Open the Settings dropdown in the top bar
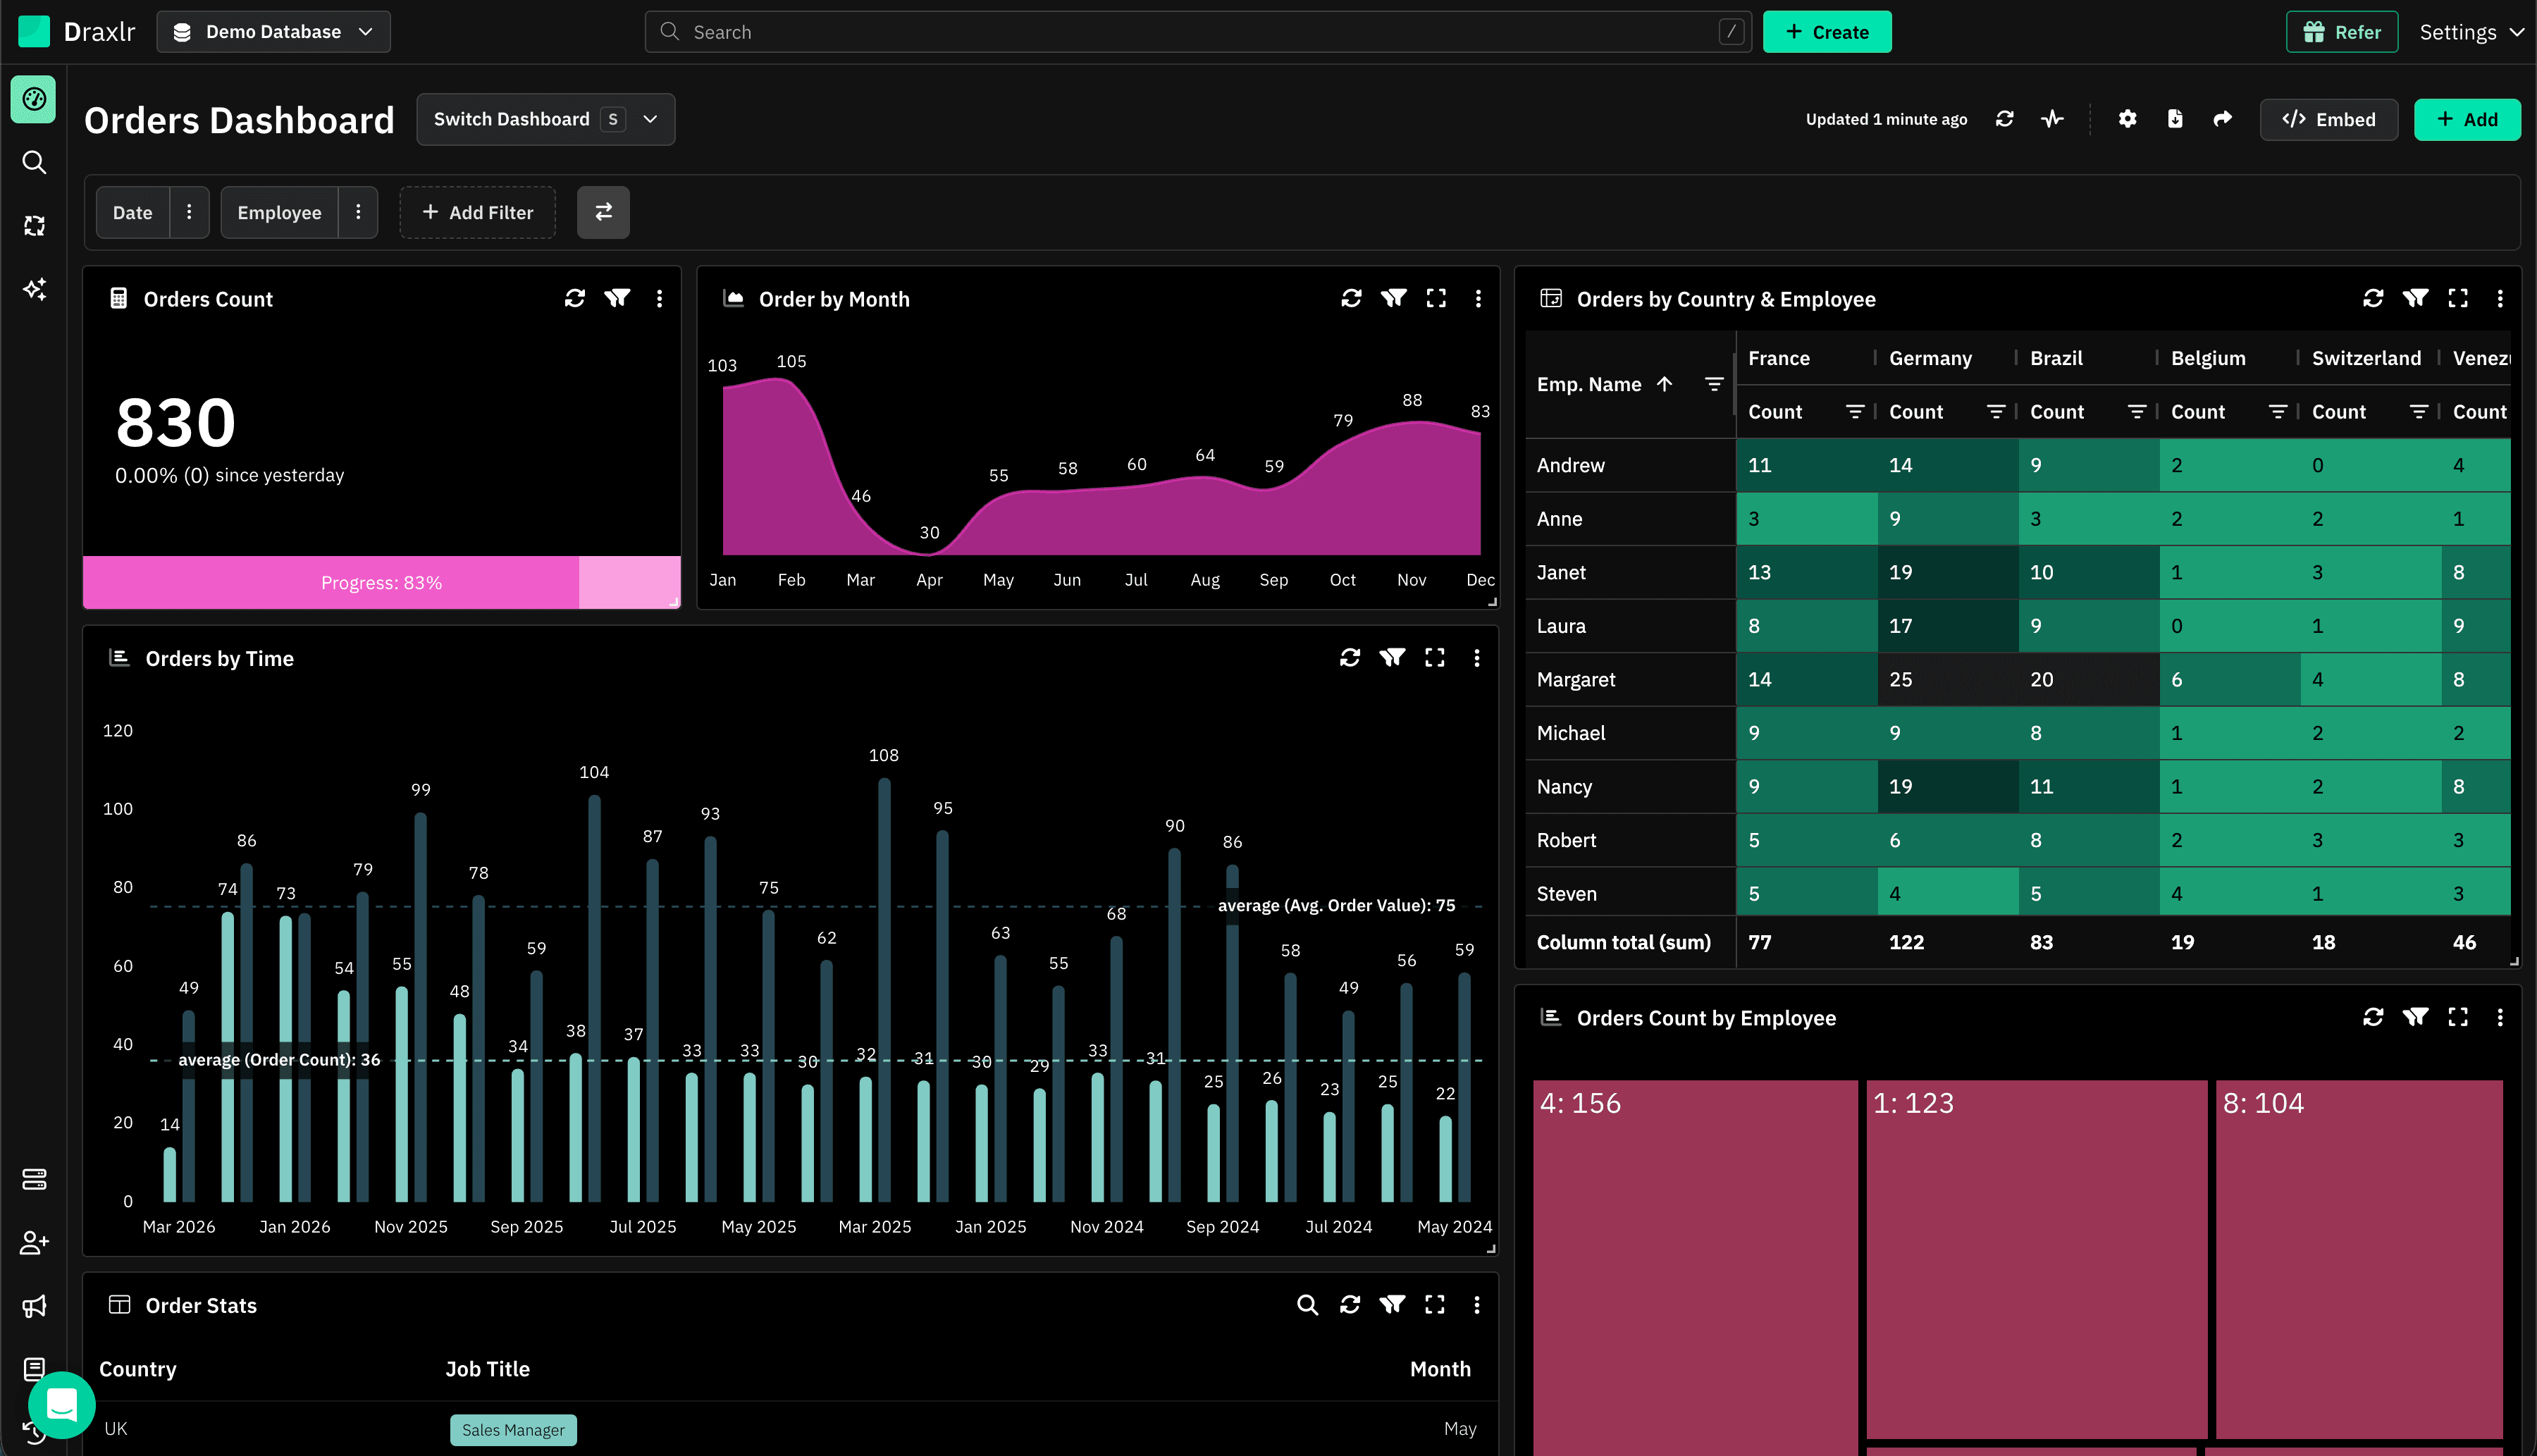 2471,32
